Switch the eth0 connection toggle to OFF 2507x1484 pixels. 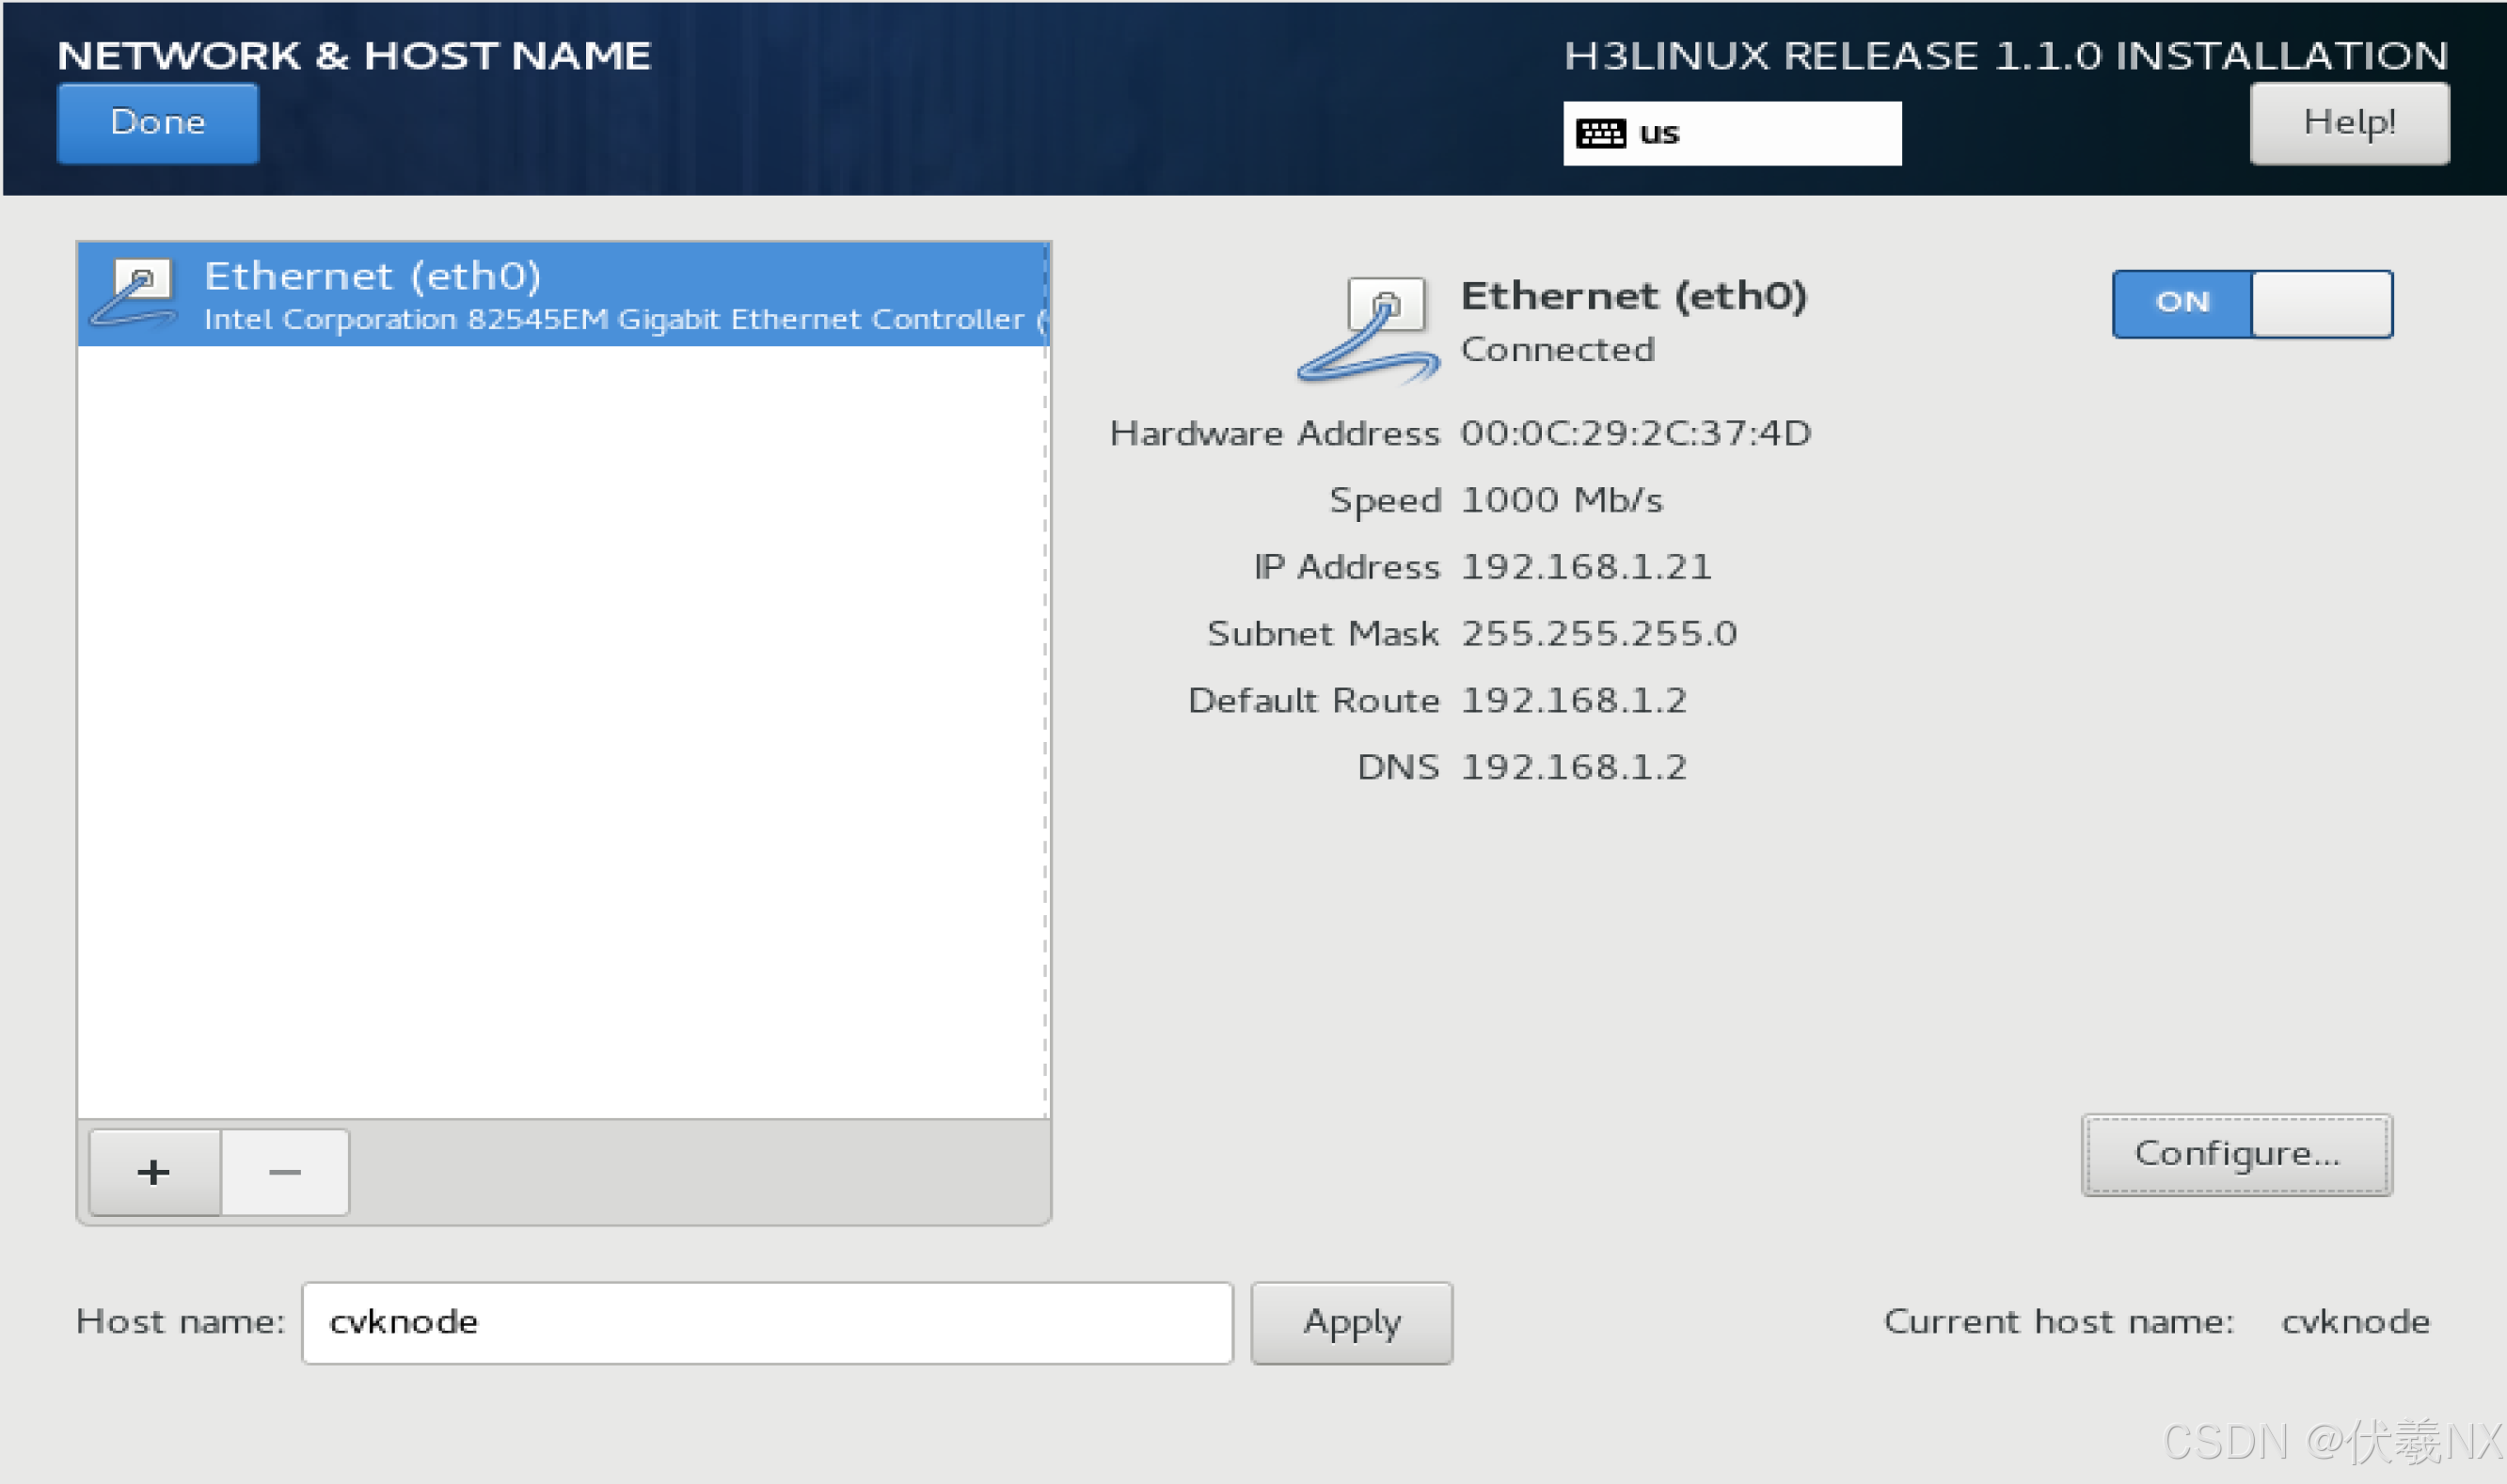pyautogui.click(x=2320, y=303)
